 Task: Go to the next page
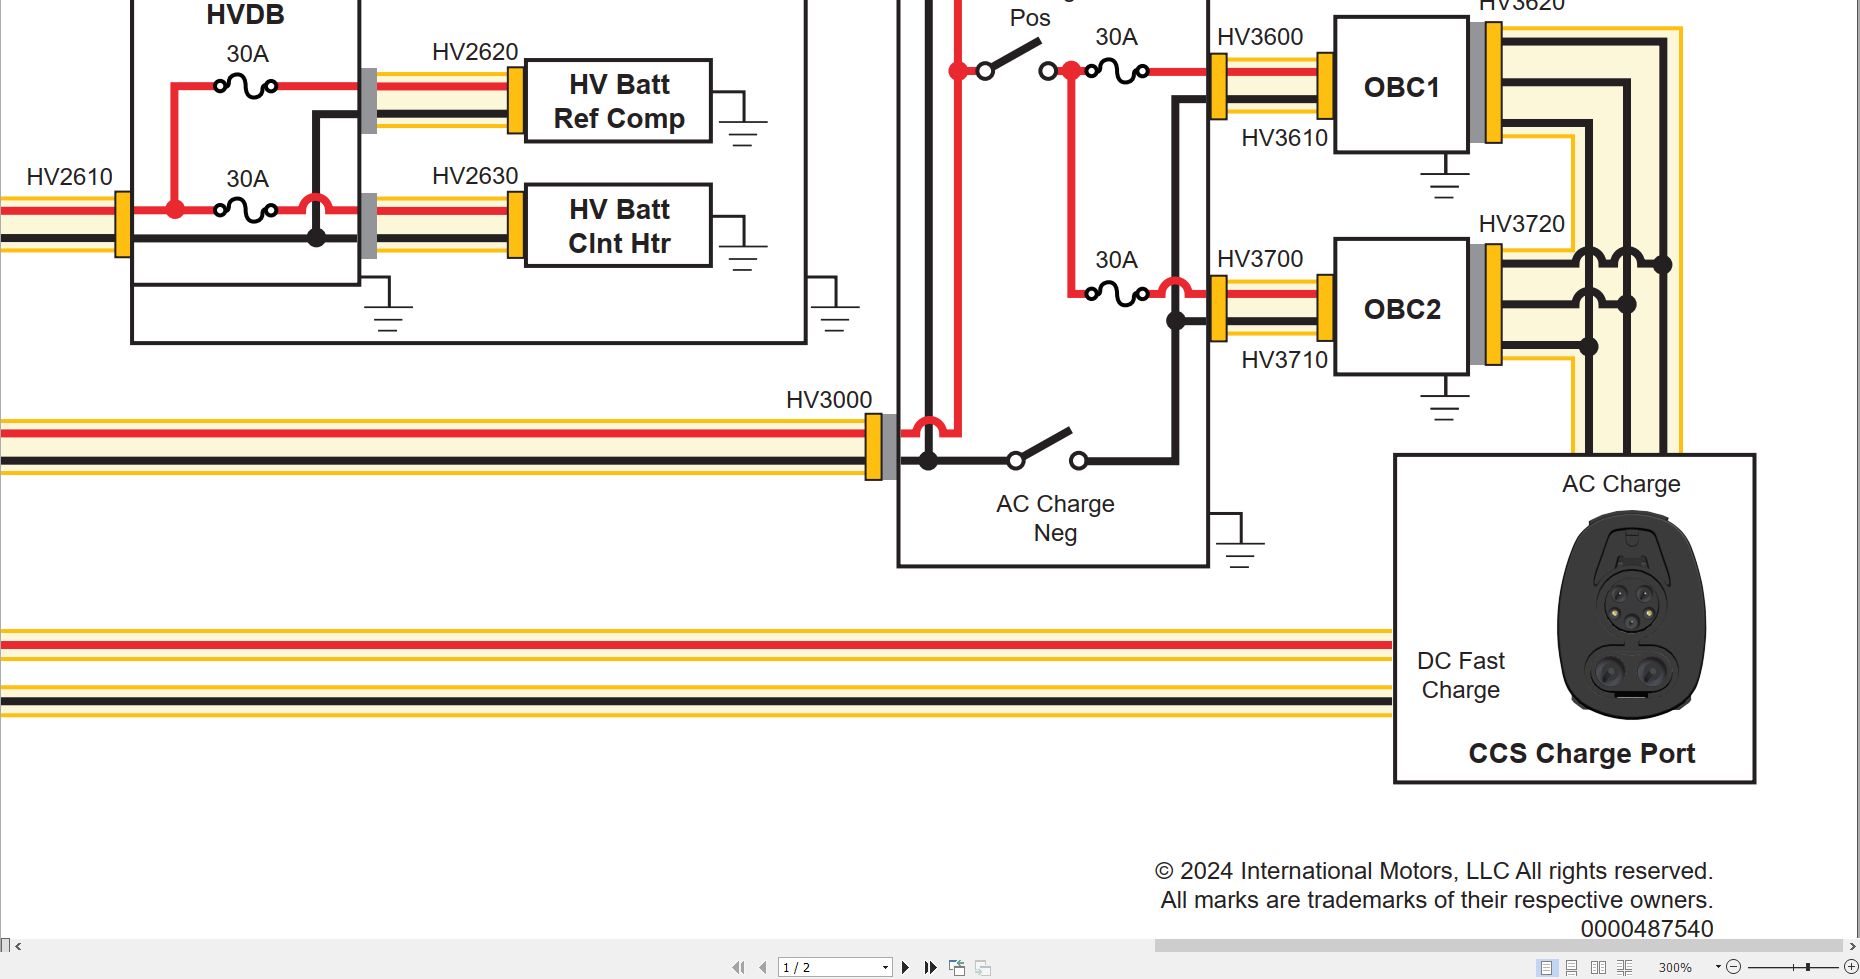[905, 967]
